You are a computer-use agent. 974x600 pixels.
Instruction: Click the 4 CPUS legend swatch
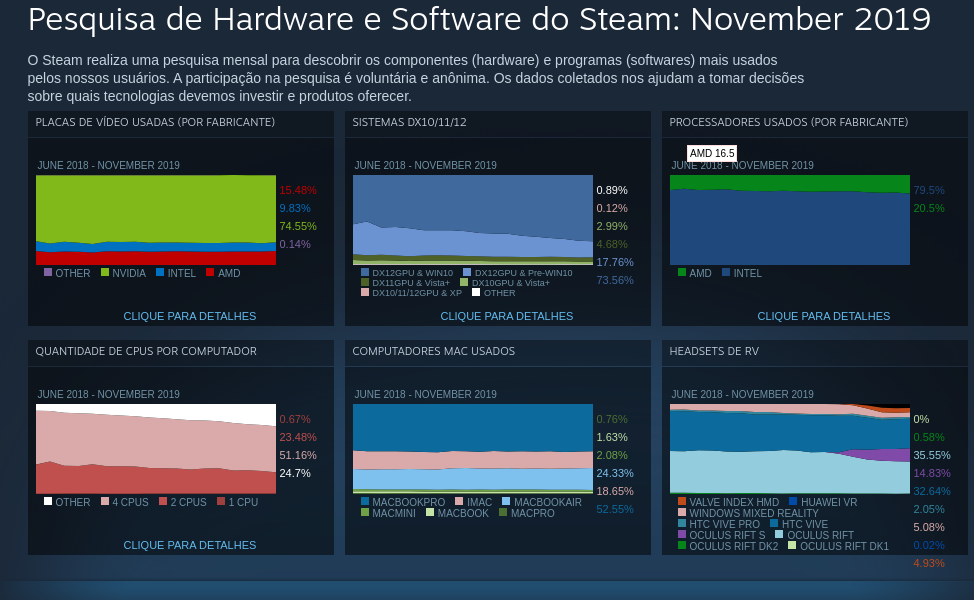click(105, 501)
